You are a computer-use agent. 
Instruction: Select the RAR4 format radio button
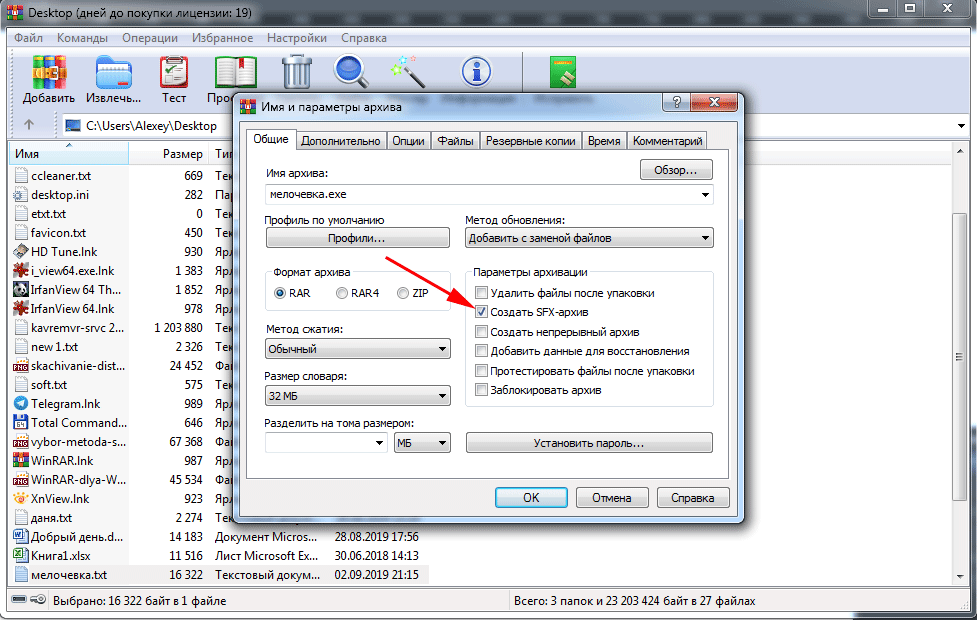click(341, 293)
